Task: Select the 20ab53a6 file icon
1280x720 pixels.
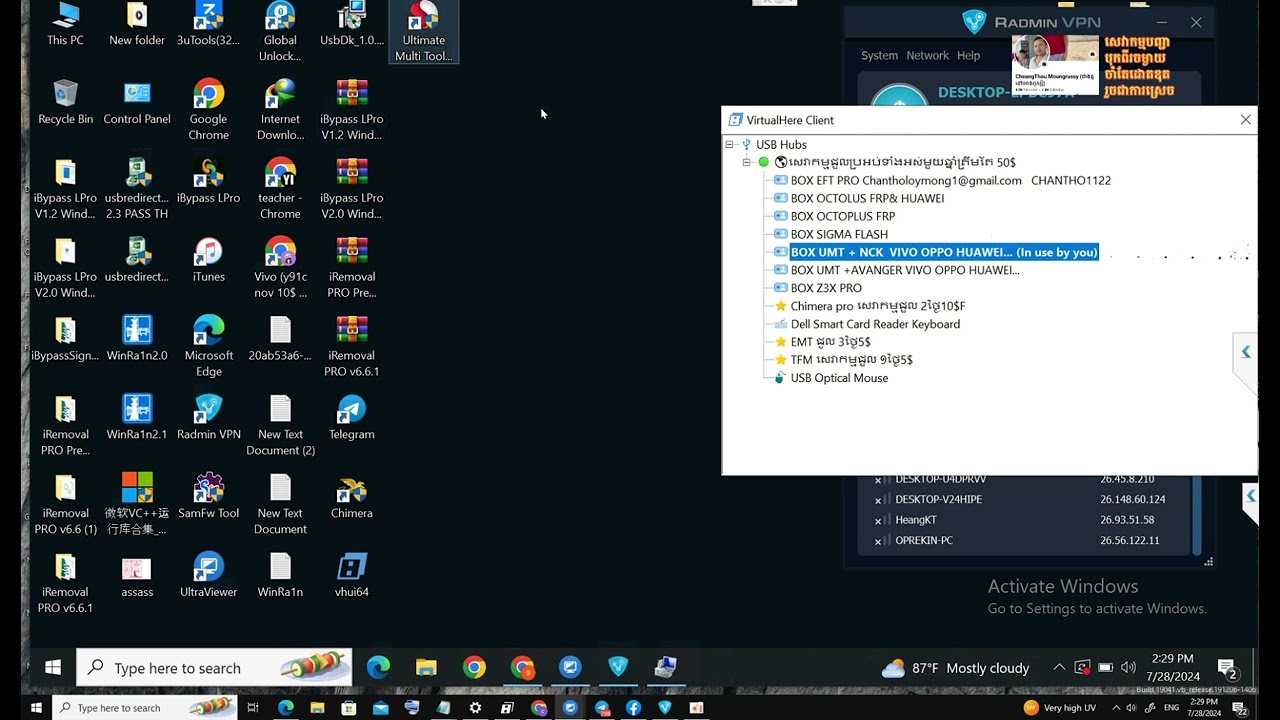Action: click(x=280, y=339)
